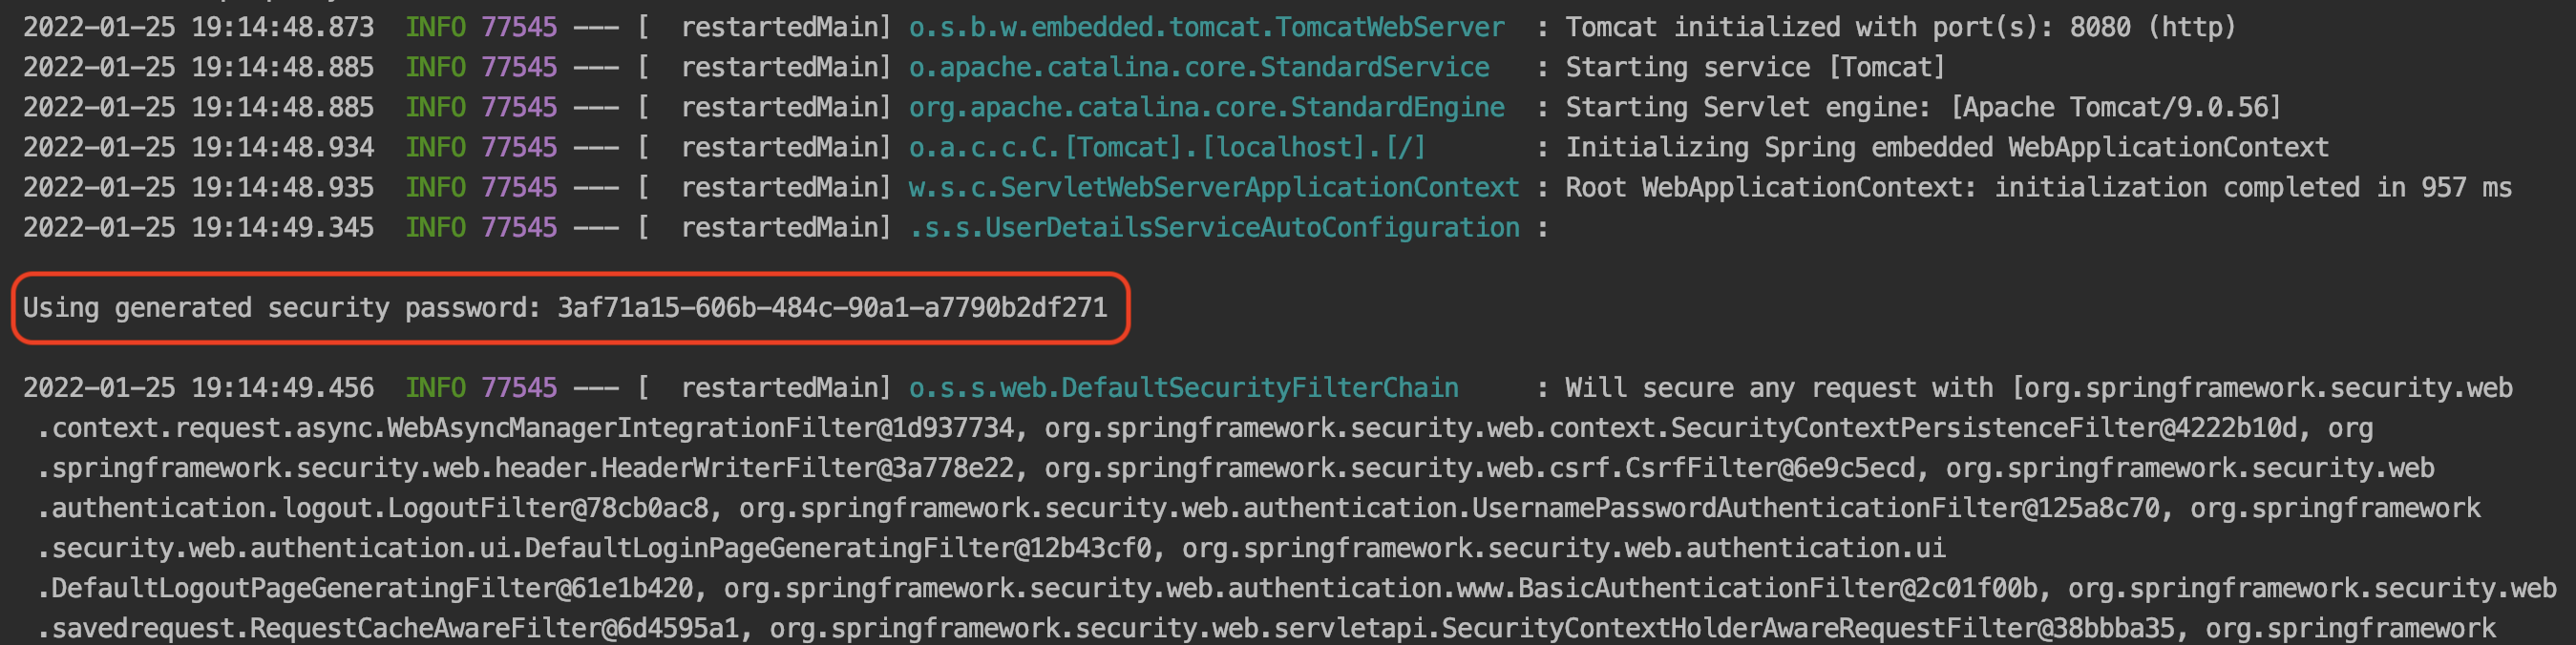Click the 19:14:48.873 timestamp
Screen dimensions: 2576x645
pyautogui.click(x=283, y=27)
